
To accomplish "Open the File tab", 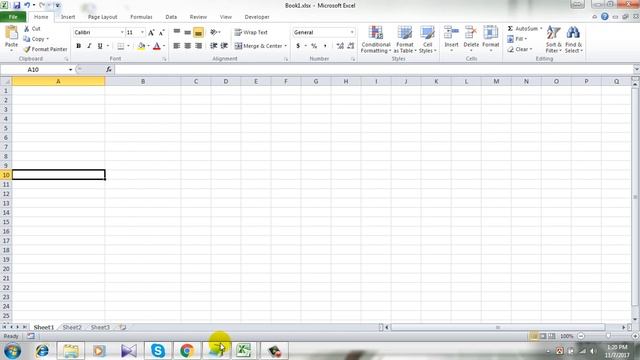I will tap(13, 17).
